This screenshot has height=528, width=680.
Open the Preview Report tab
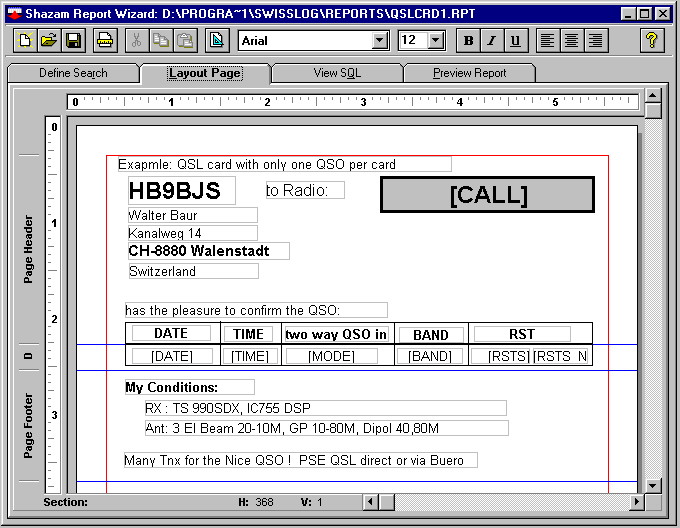coord(469,73)
